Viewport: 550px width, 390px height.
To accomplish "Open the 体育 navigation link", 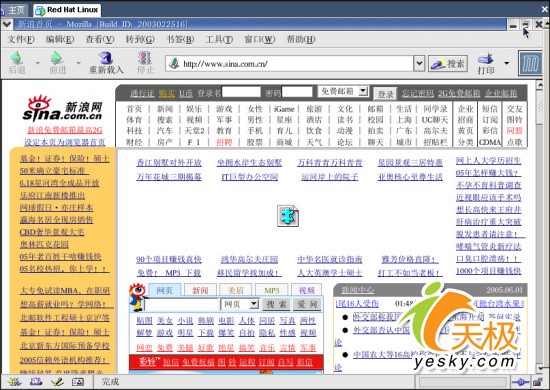I will 134,120.
